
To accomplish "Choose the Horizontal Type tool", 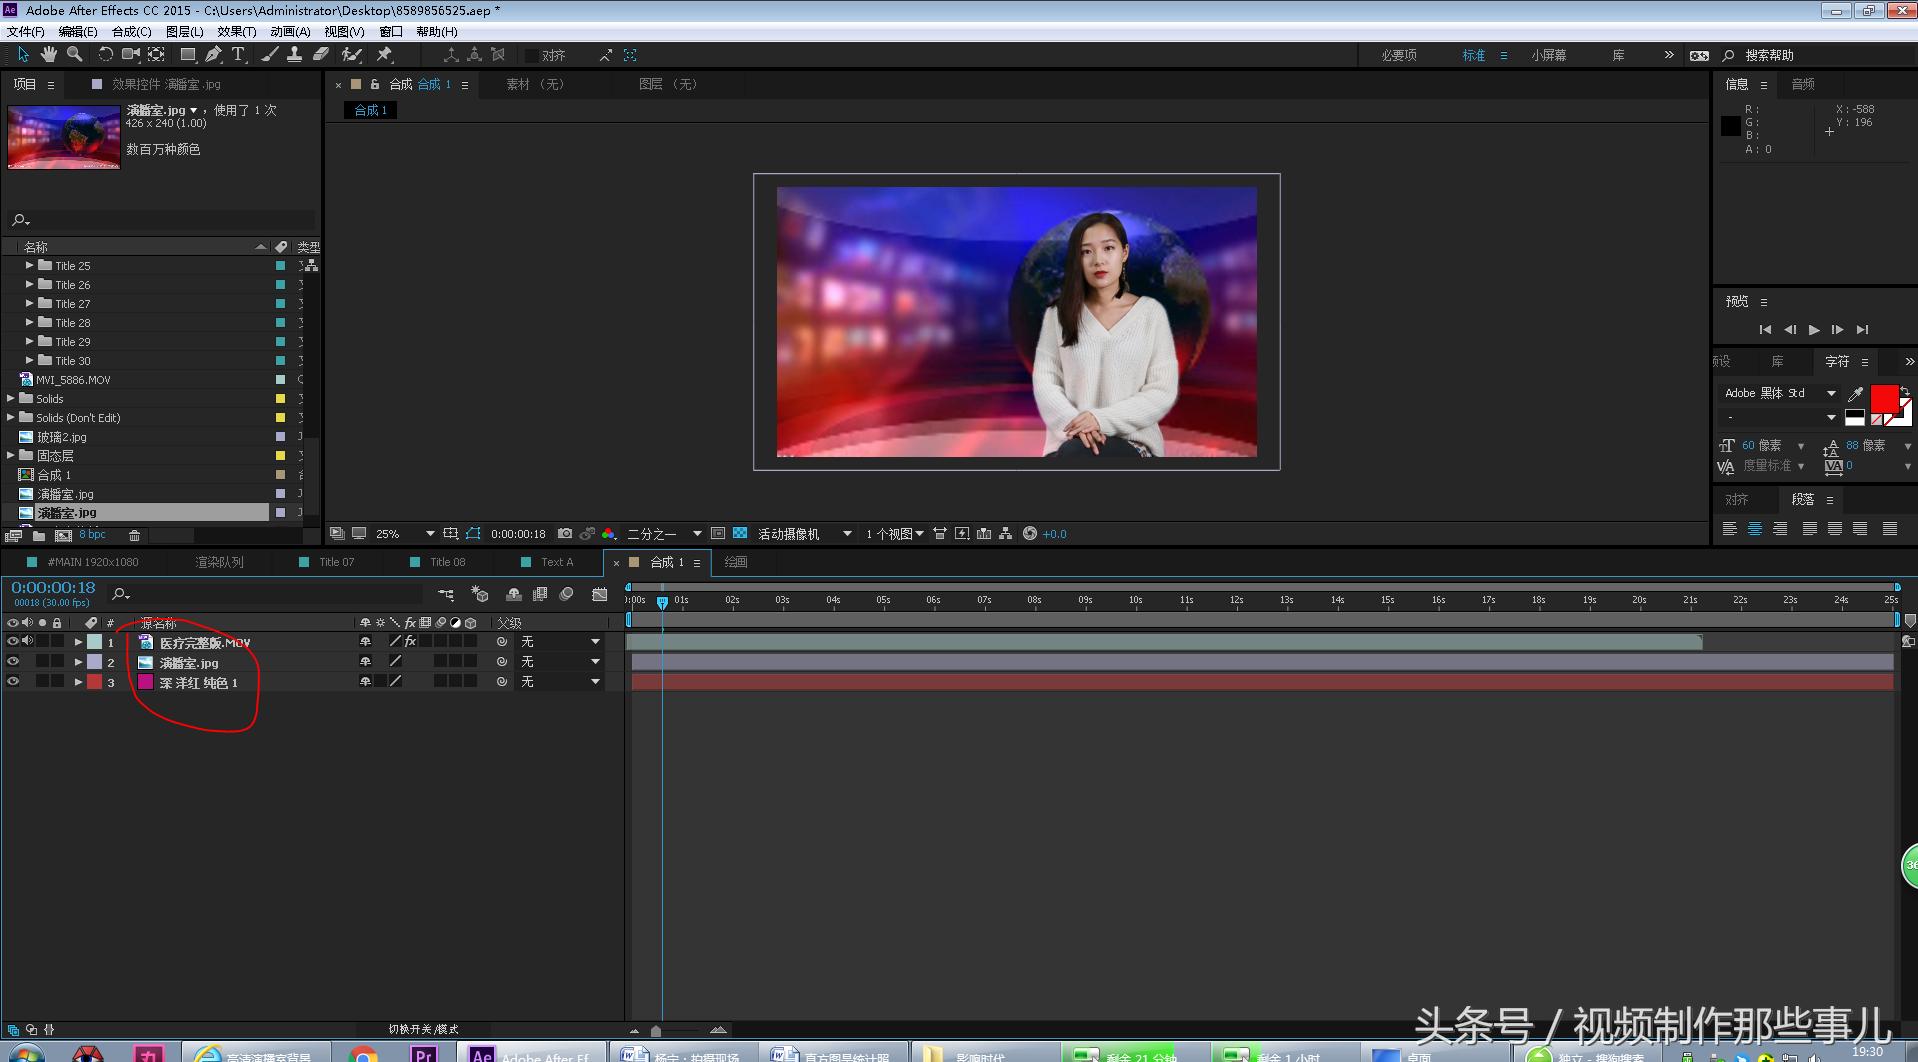I will (238, 55).
